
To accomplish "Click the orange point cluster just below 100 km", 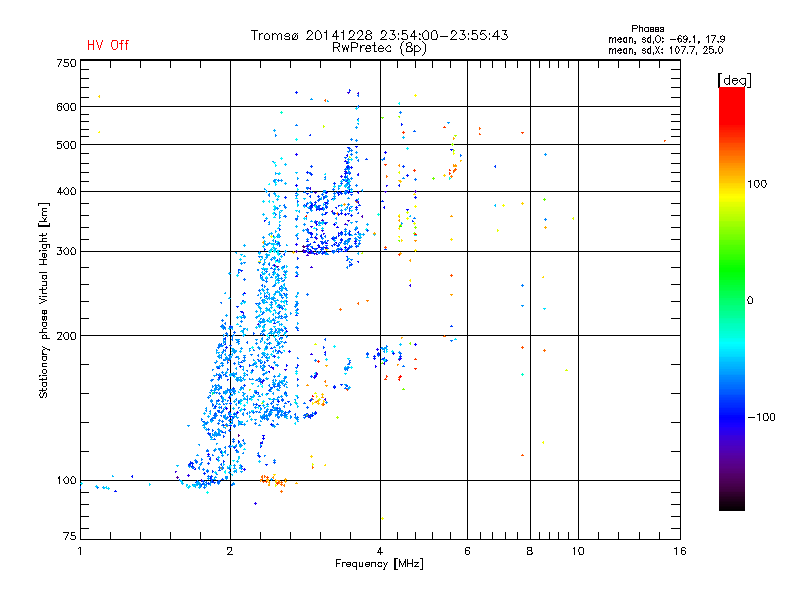I will pos(273,481).
